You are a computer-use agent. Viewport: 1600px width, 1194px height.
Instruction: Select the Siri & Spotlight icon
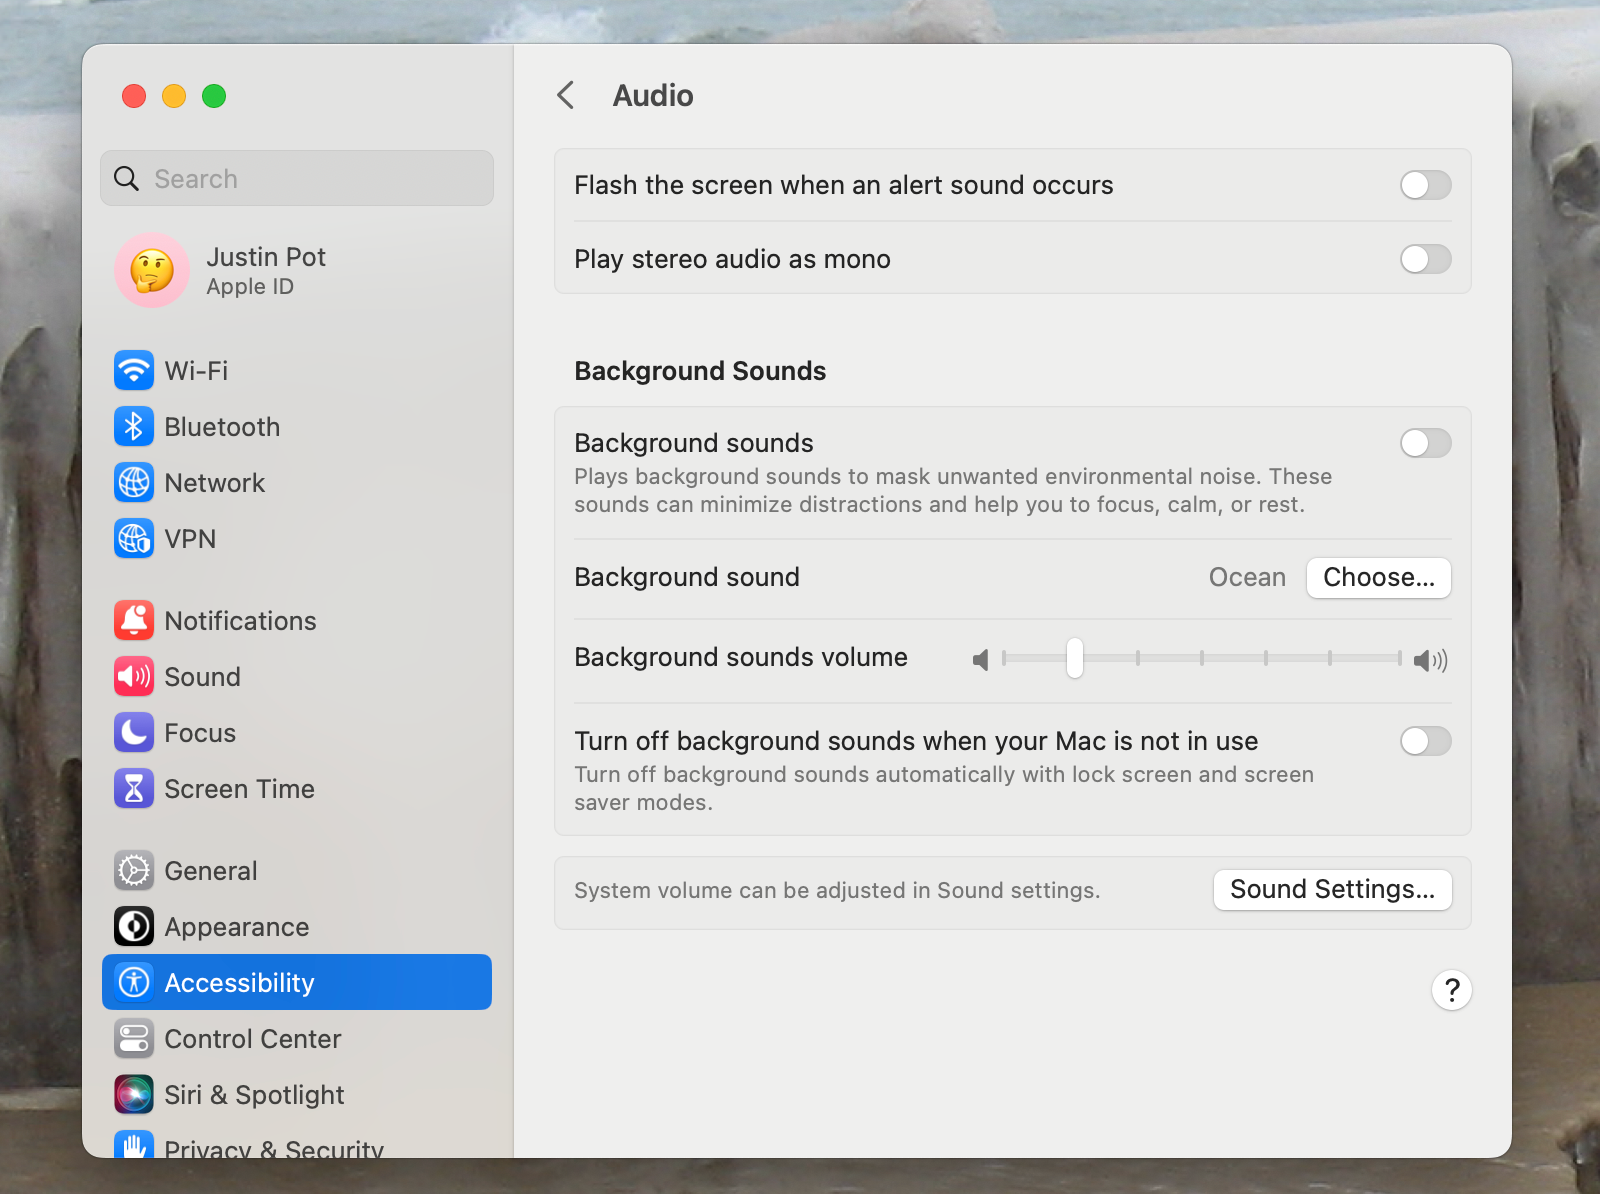(x=134, y=1095)
